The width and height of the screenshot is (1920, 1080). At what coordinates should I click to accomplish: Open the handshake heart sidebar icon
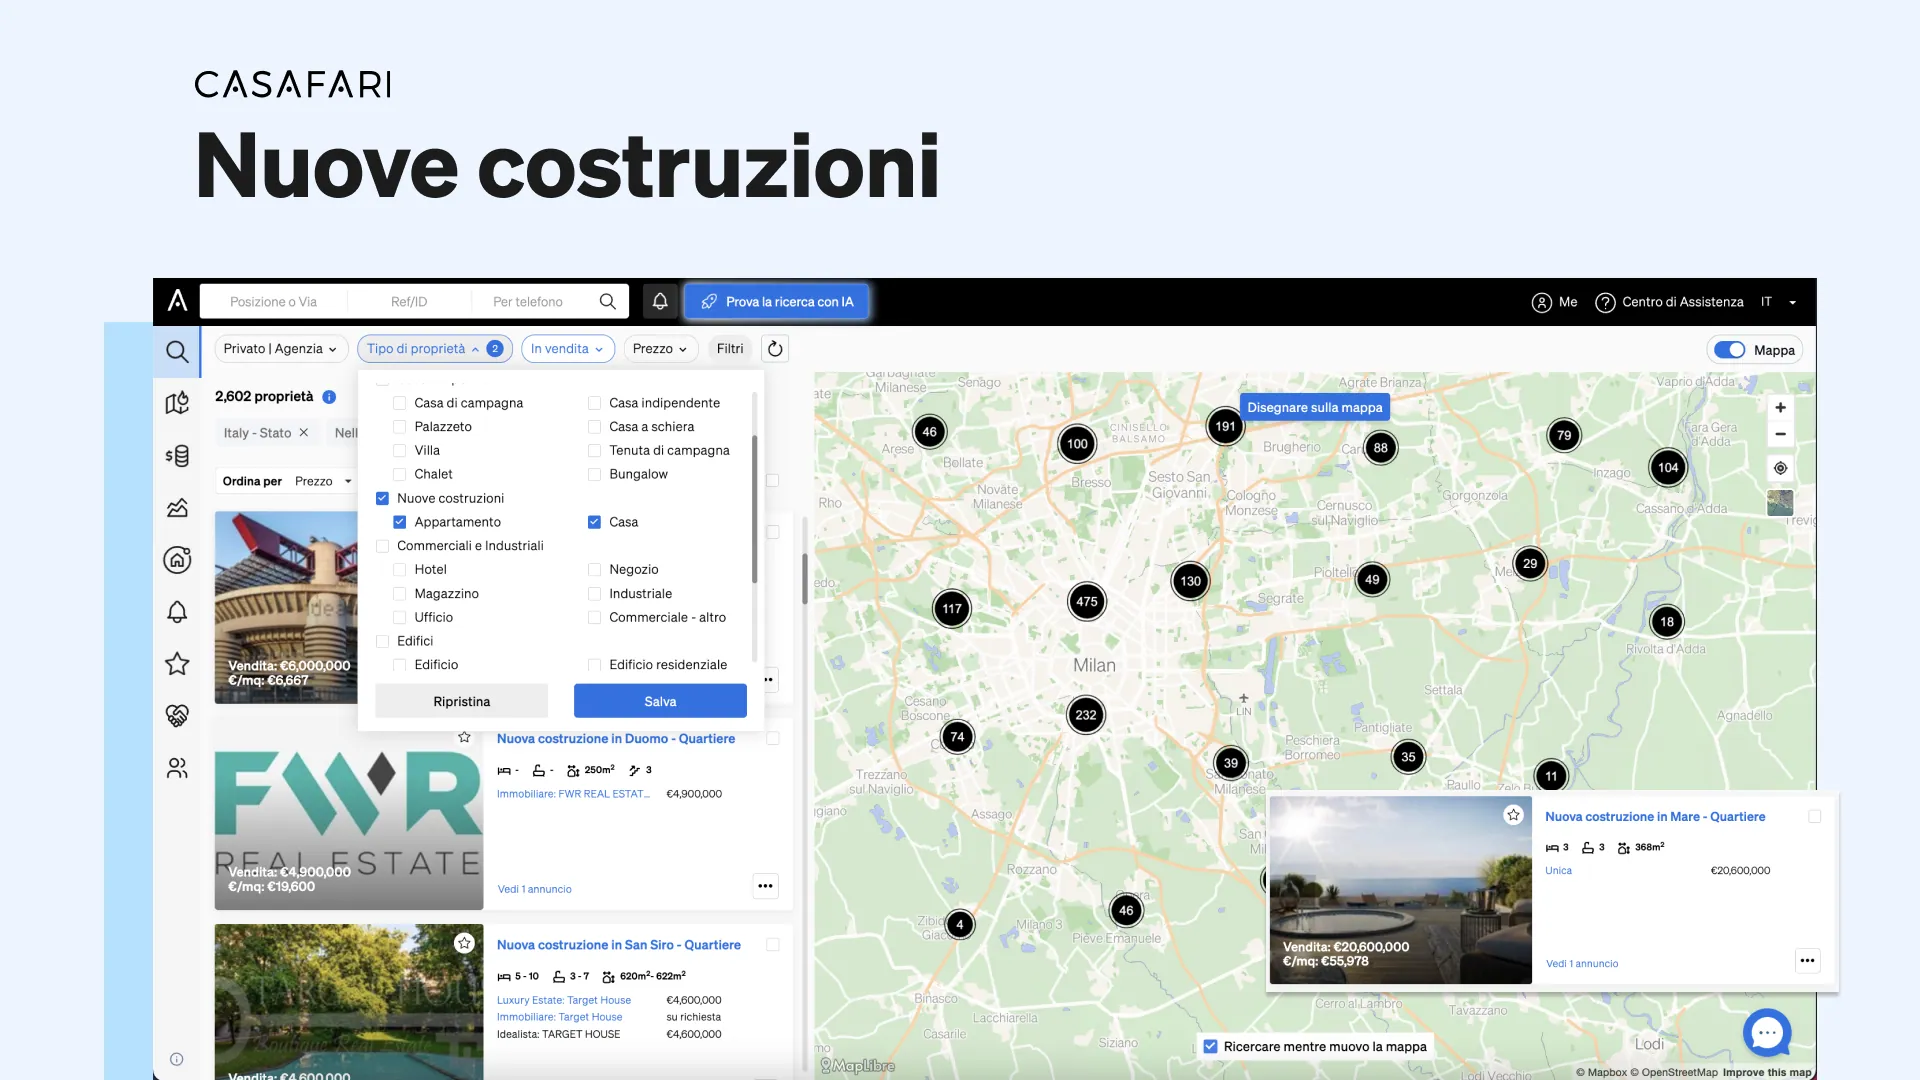click(177, 716)
